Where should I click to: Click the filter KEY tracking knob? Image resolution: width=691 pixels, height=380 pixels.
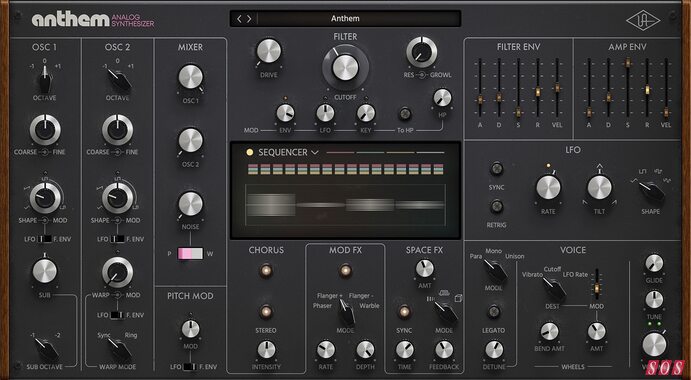tap(366, 113)
